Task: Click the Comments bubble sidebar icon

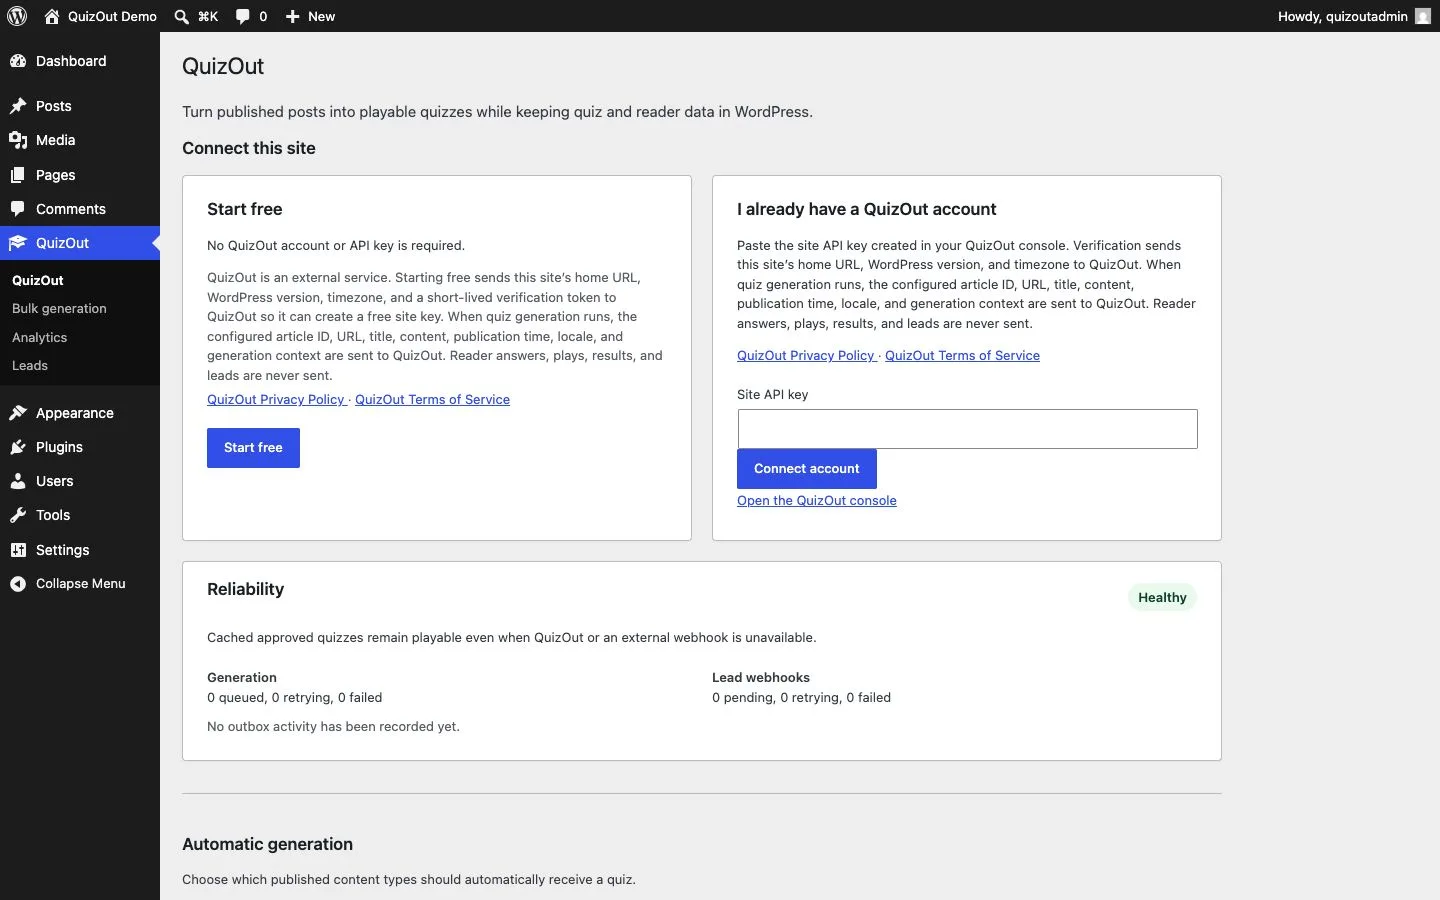Action: coord(18,209)
